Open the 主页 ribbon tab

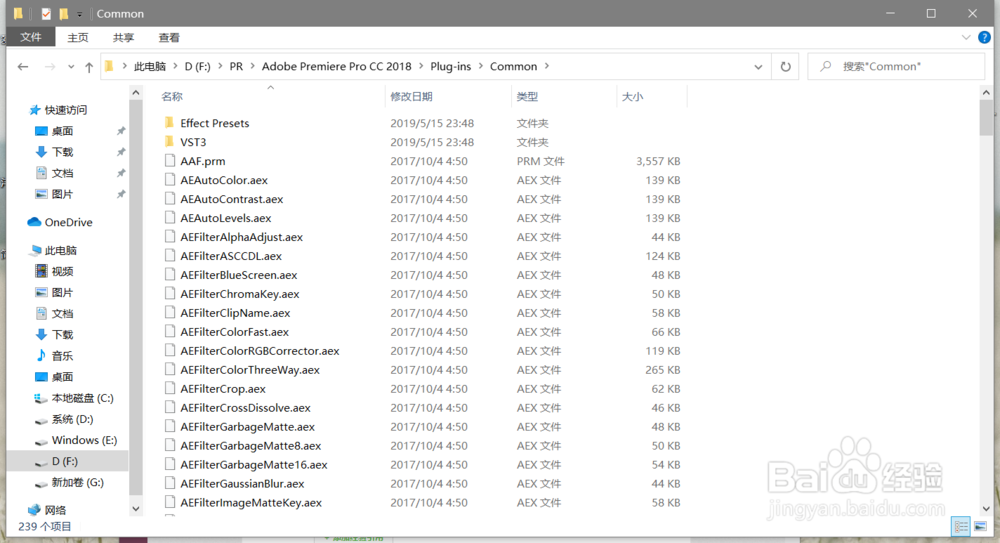(x=78, y=38)
